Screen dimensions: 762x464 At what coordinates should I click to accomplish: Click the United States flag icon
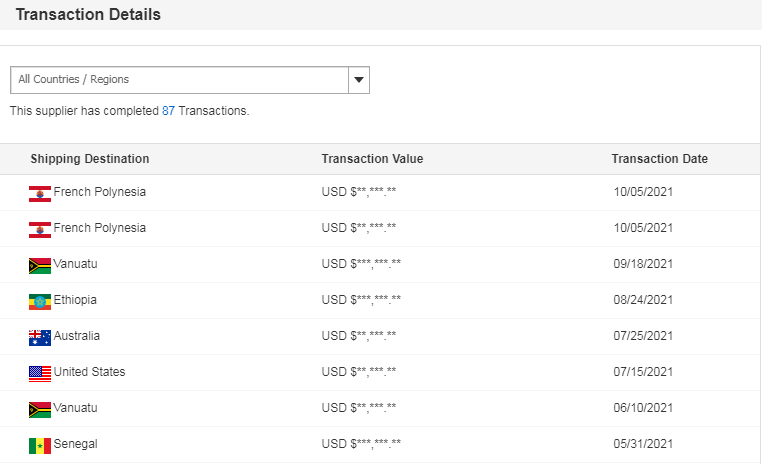coord(40,373)
